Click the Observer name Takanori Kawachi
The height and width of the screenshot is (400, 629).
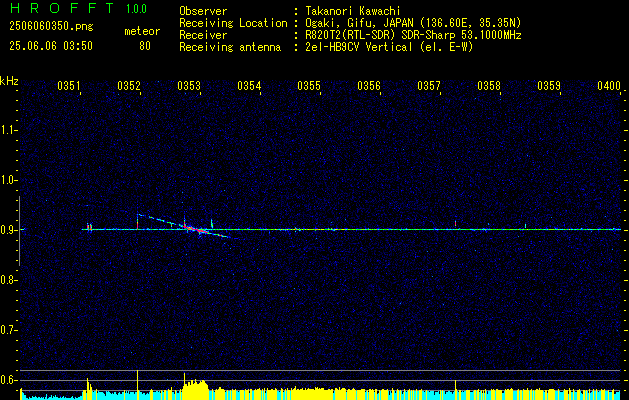point(353,11)
